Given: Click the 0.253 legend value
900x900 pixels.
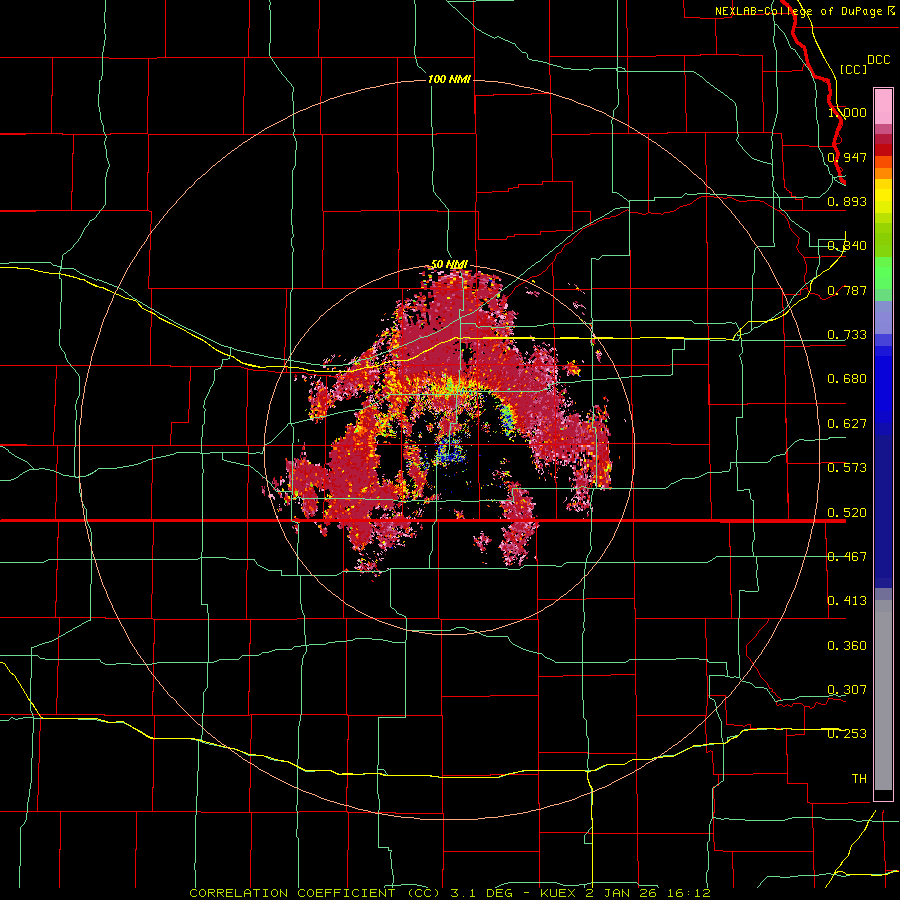Looking at the screenshot, I should coord(847,734).
